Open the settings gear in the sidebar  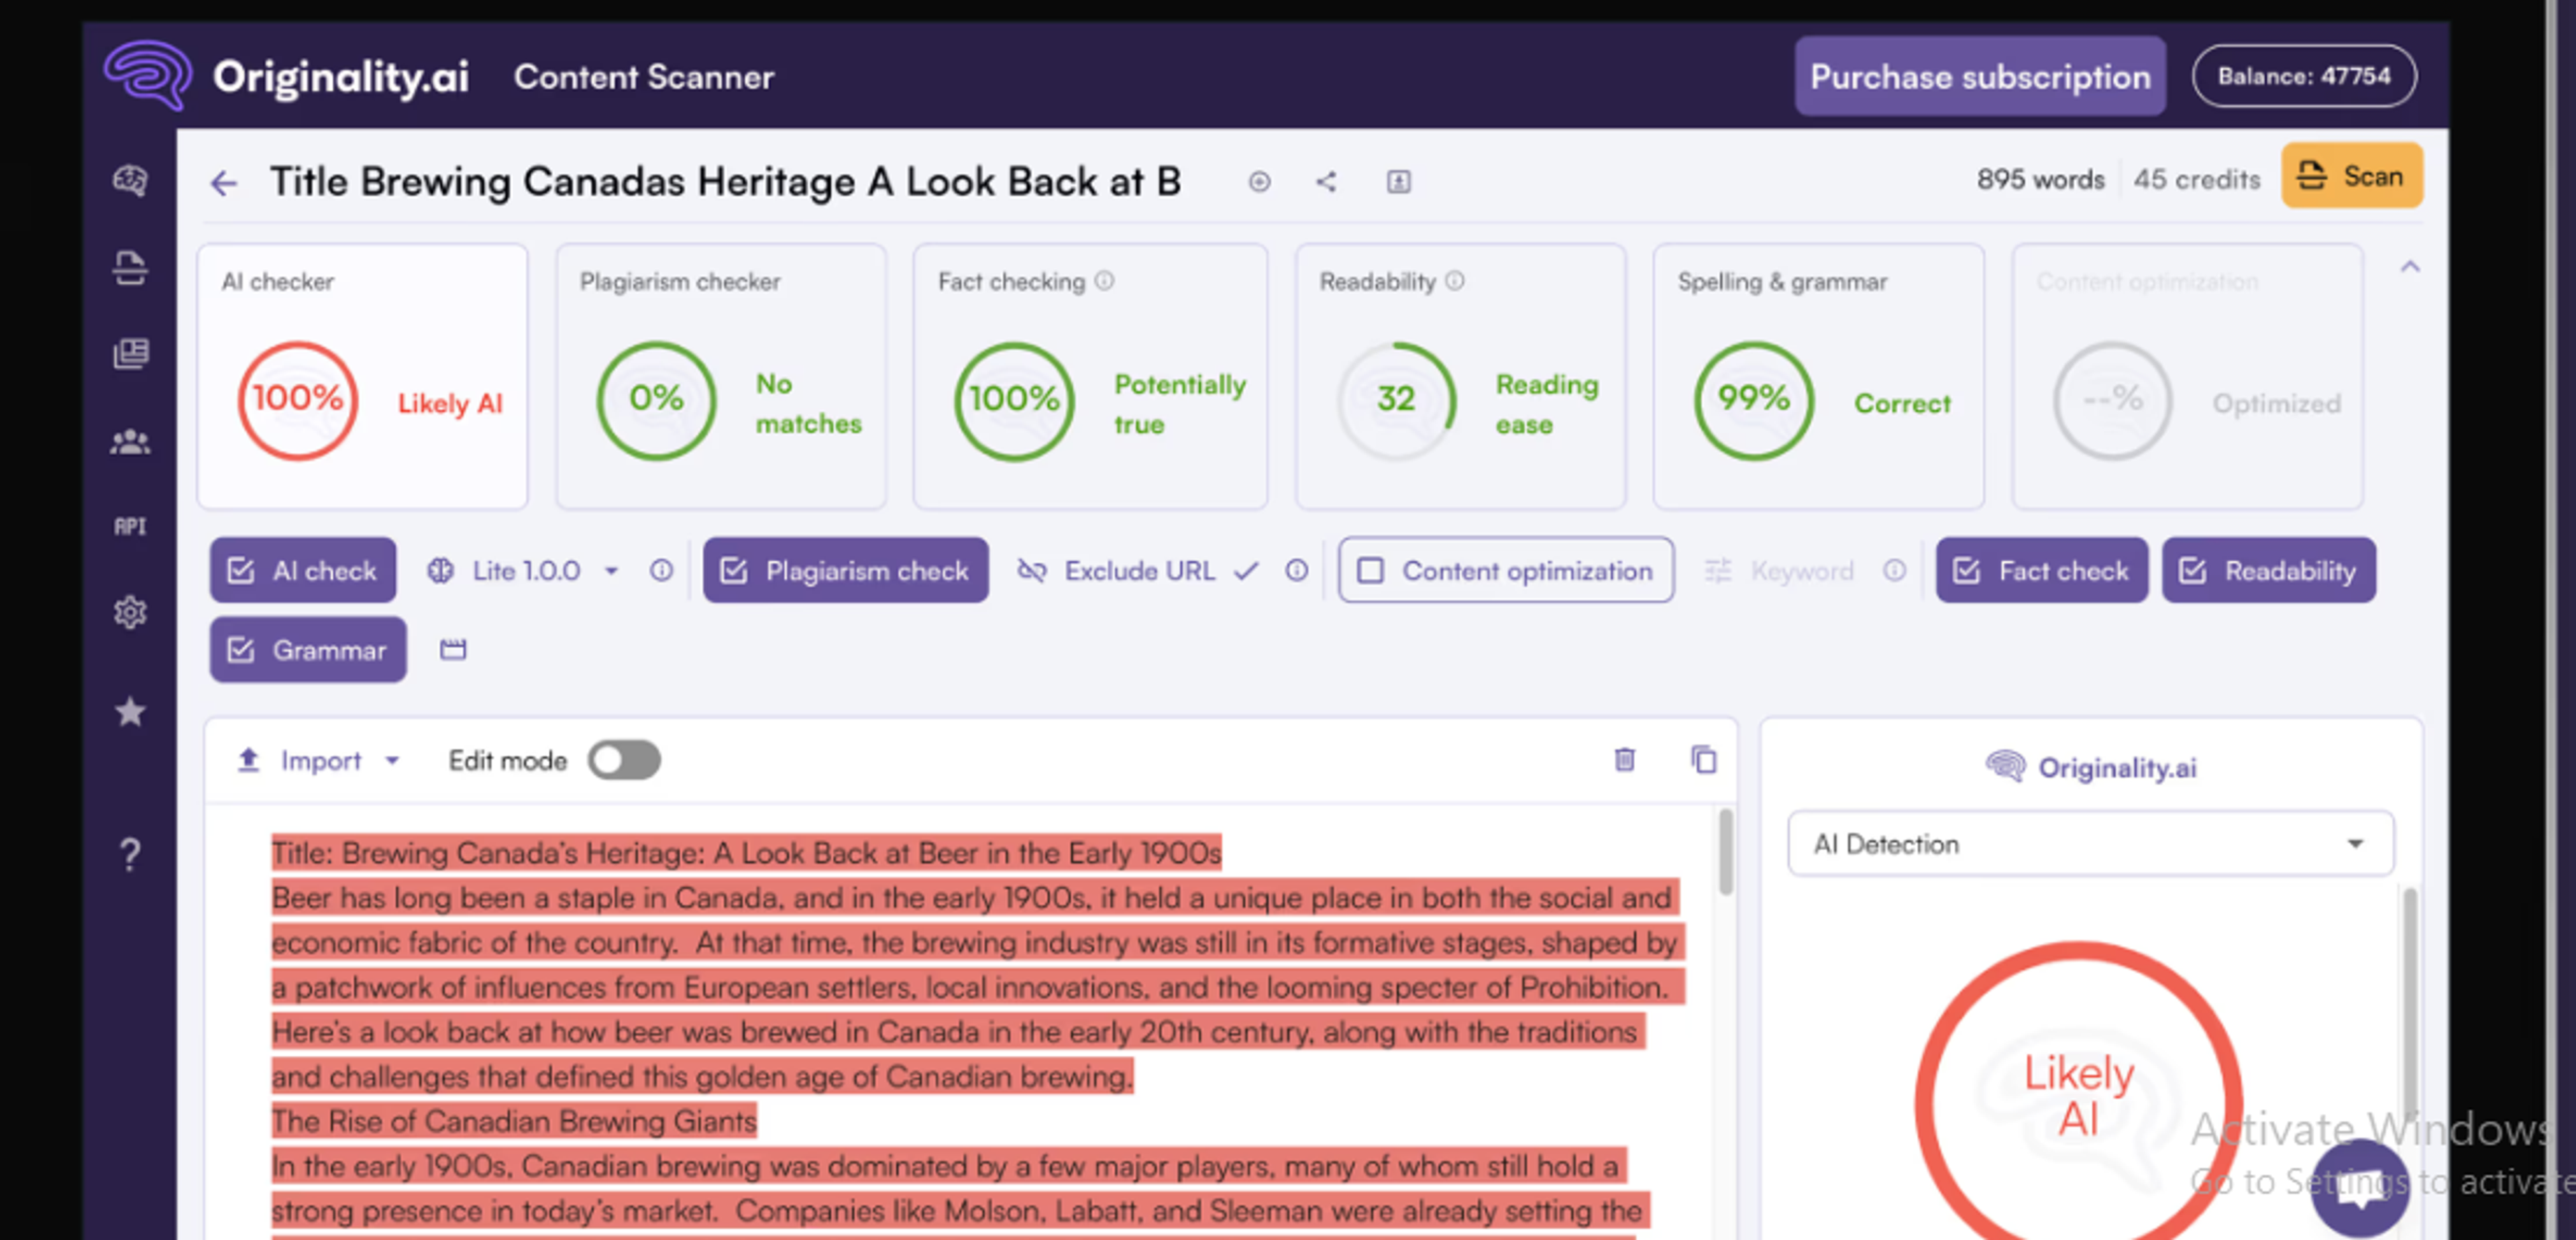tap(130, 612)
